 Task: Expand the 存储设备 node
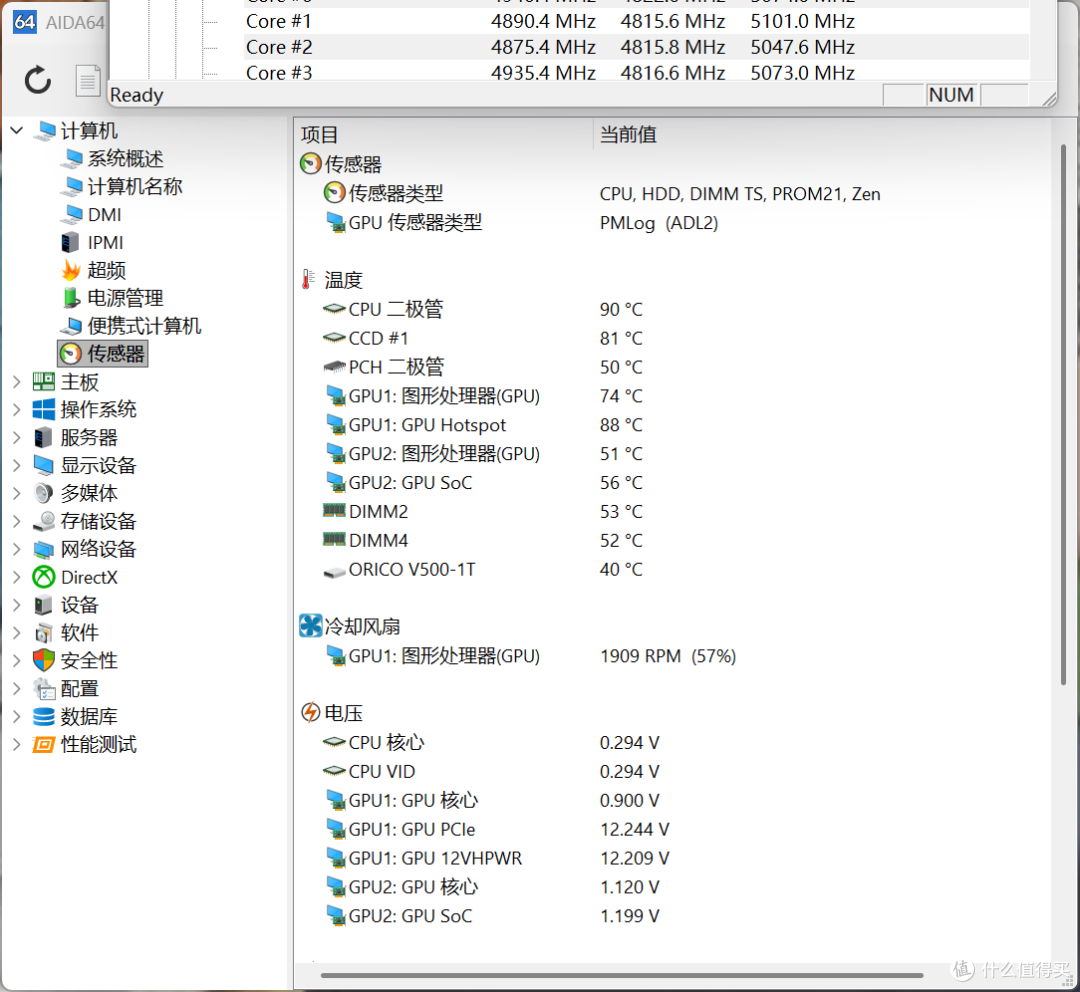pos(17,521)
